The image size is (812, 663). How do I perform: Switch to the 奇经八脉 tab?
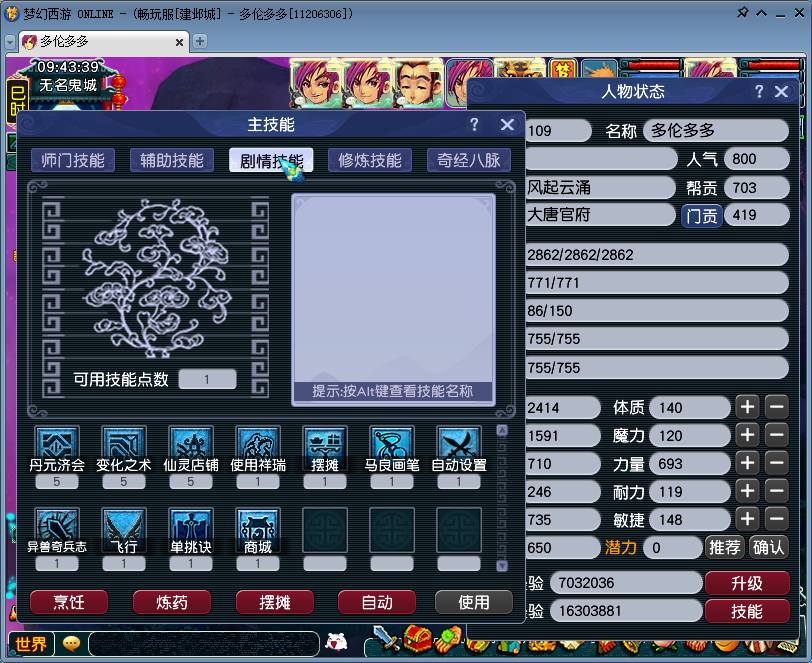click(469, 161)
